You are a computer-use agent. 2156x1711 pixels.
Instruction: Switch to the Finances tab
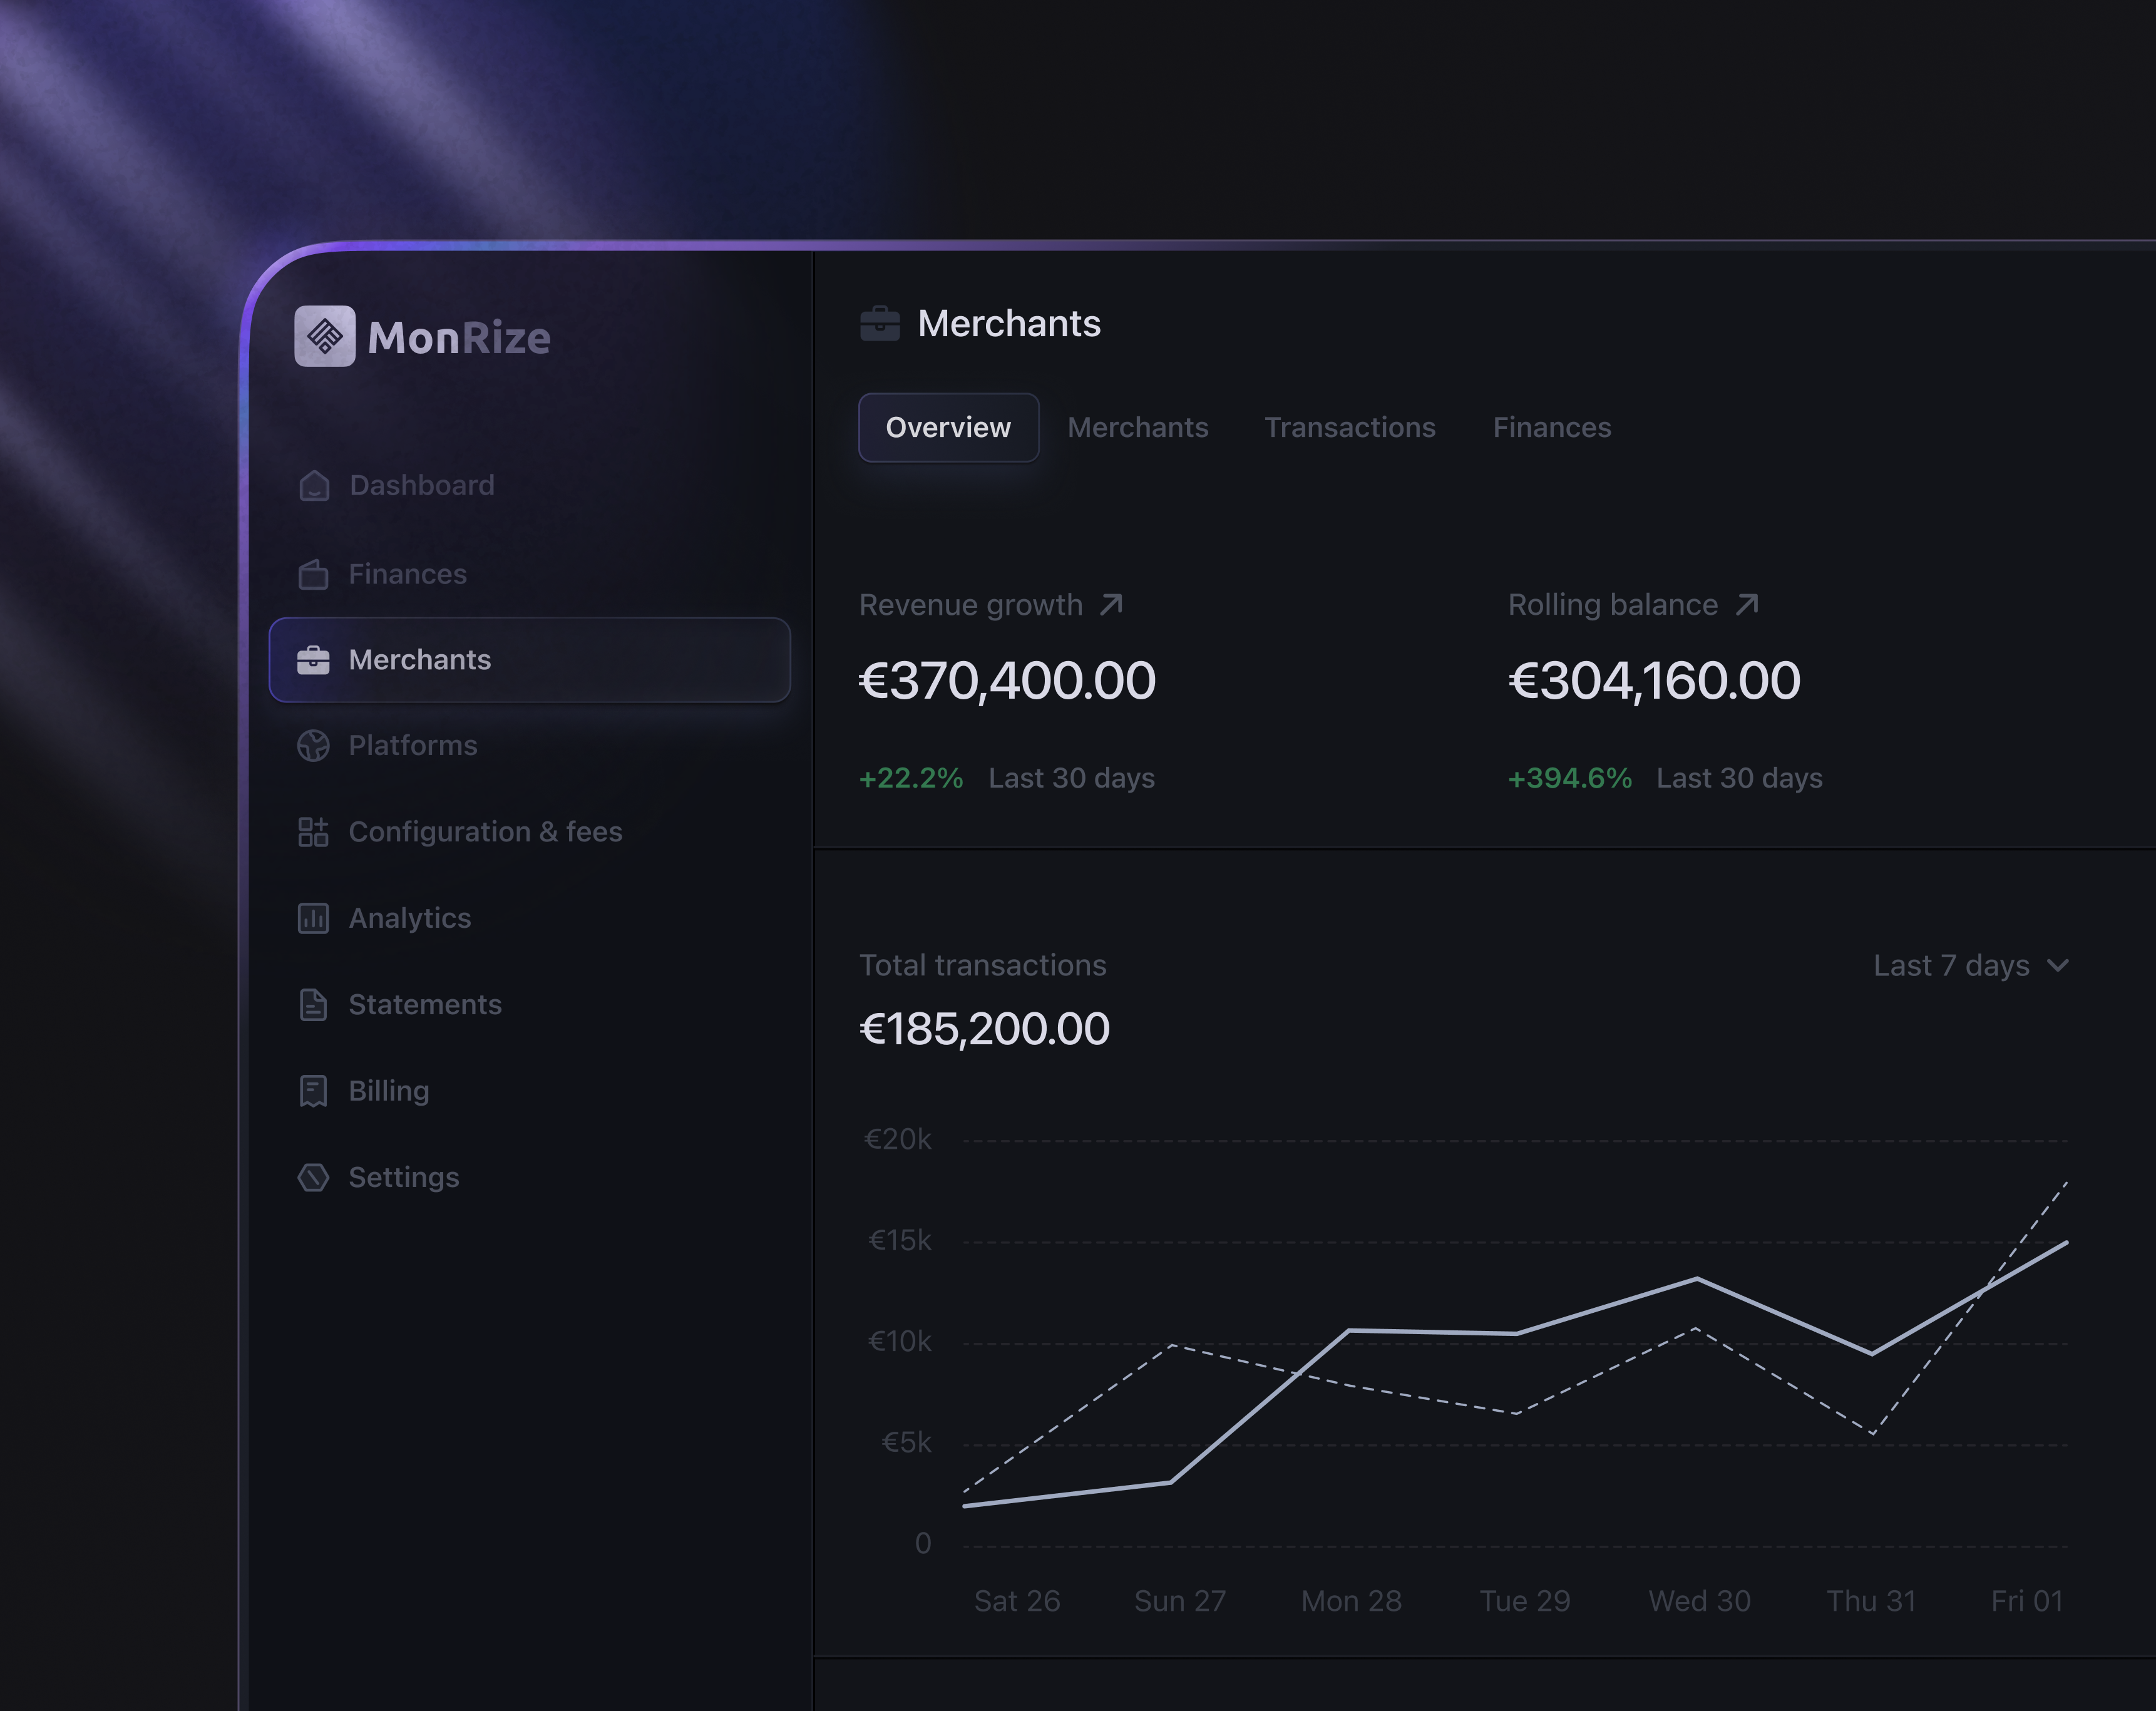click(x=1551, y=427)
